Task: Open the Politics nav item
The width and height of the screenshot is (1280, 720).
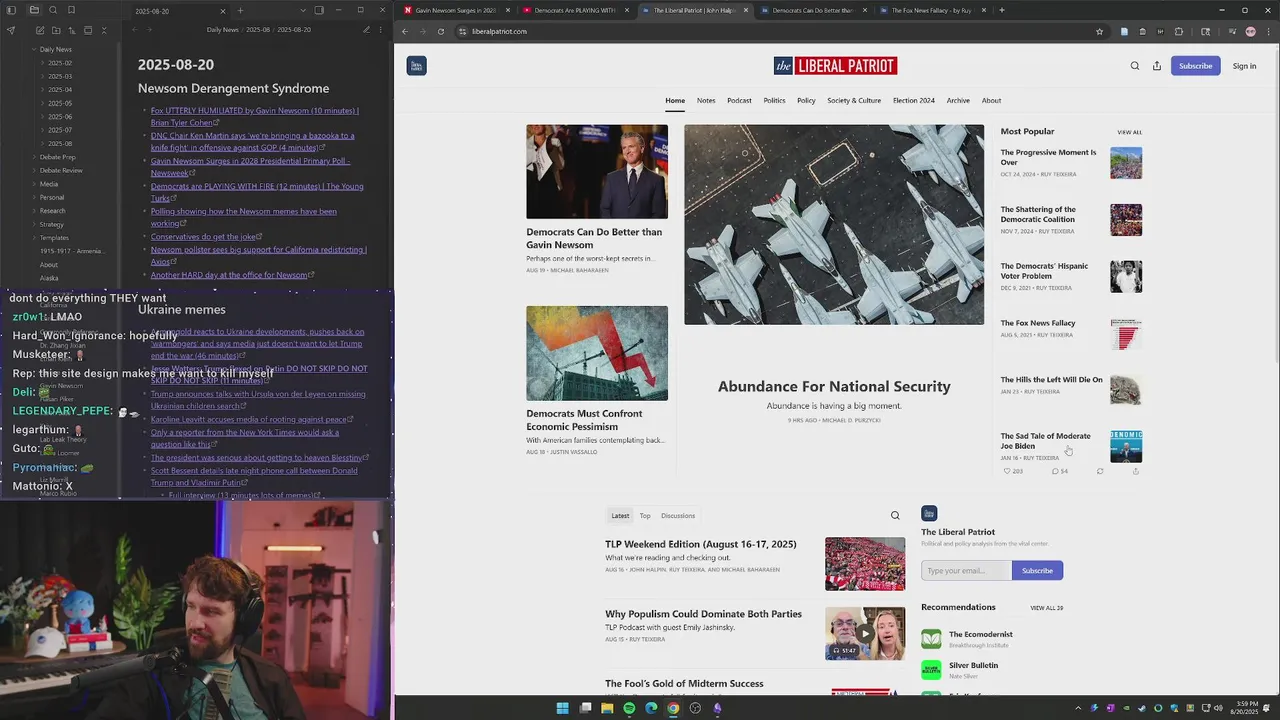Action: [x=774, y=100]
